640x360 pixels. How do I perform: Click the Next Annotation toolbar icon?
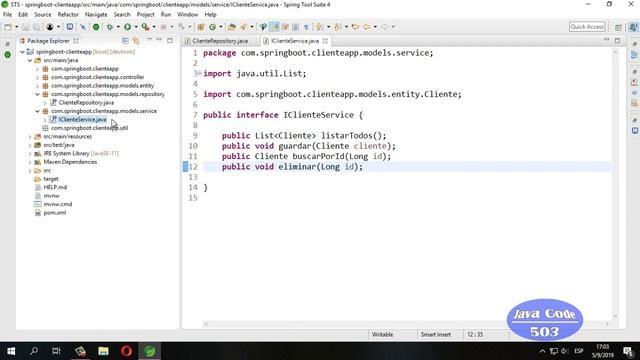319,27
